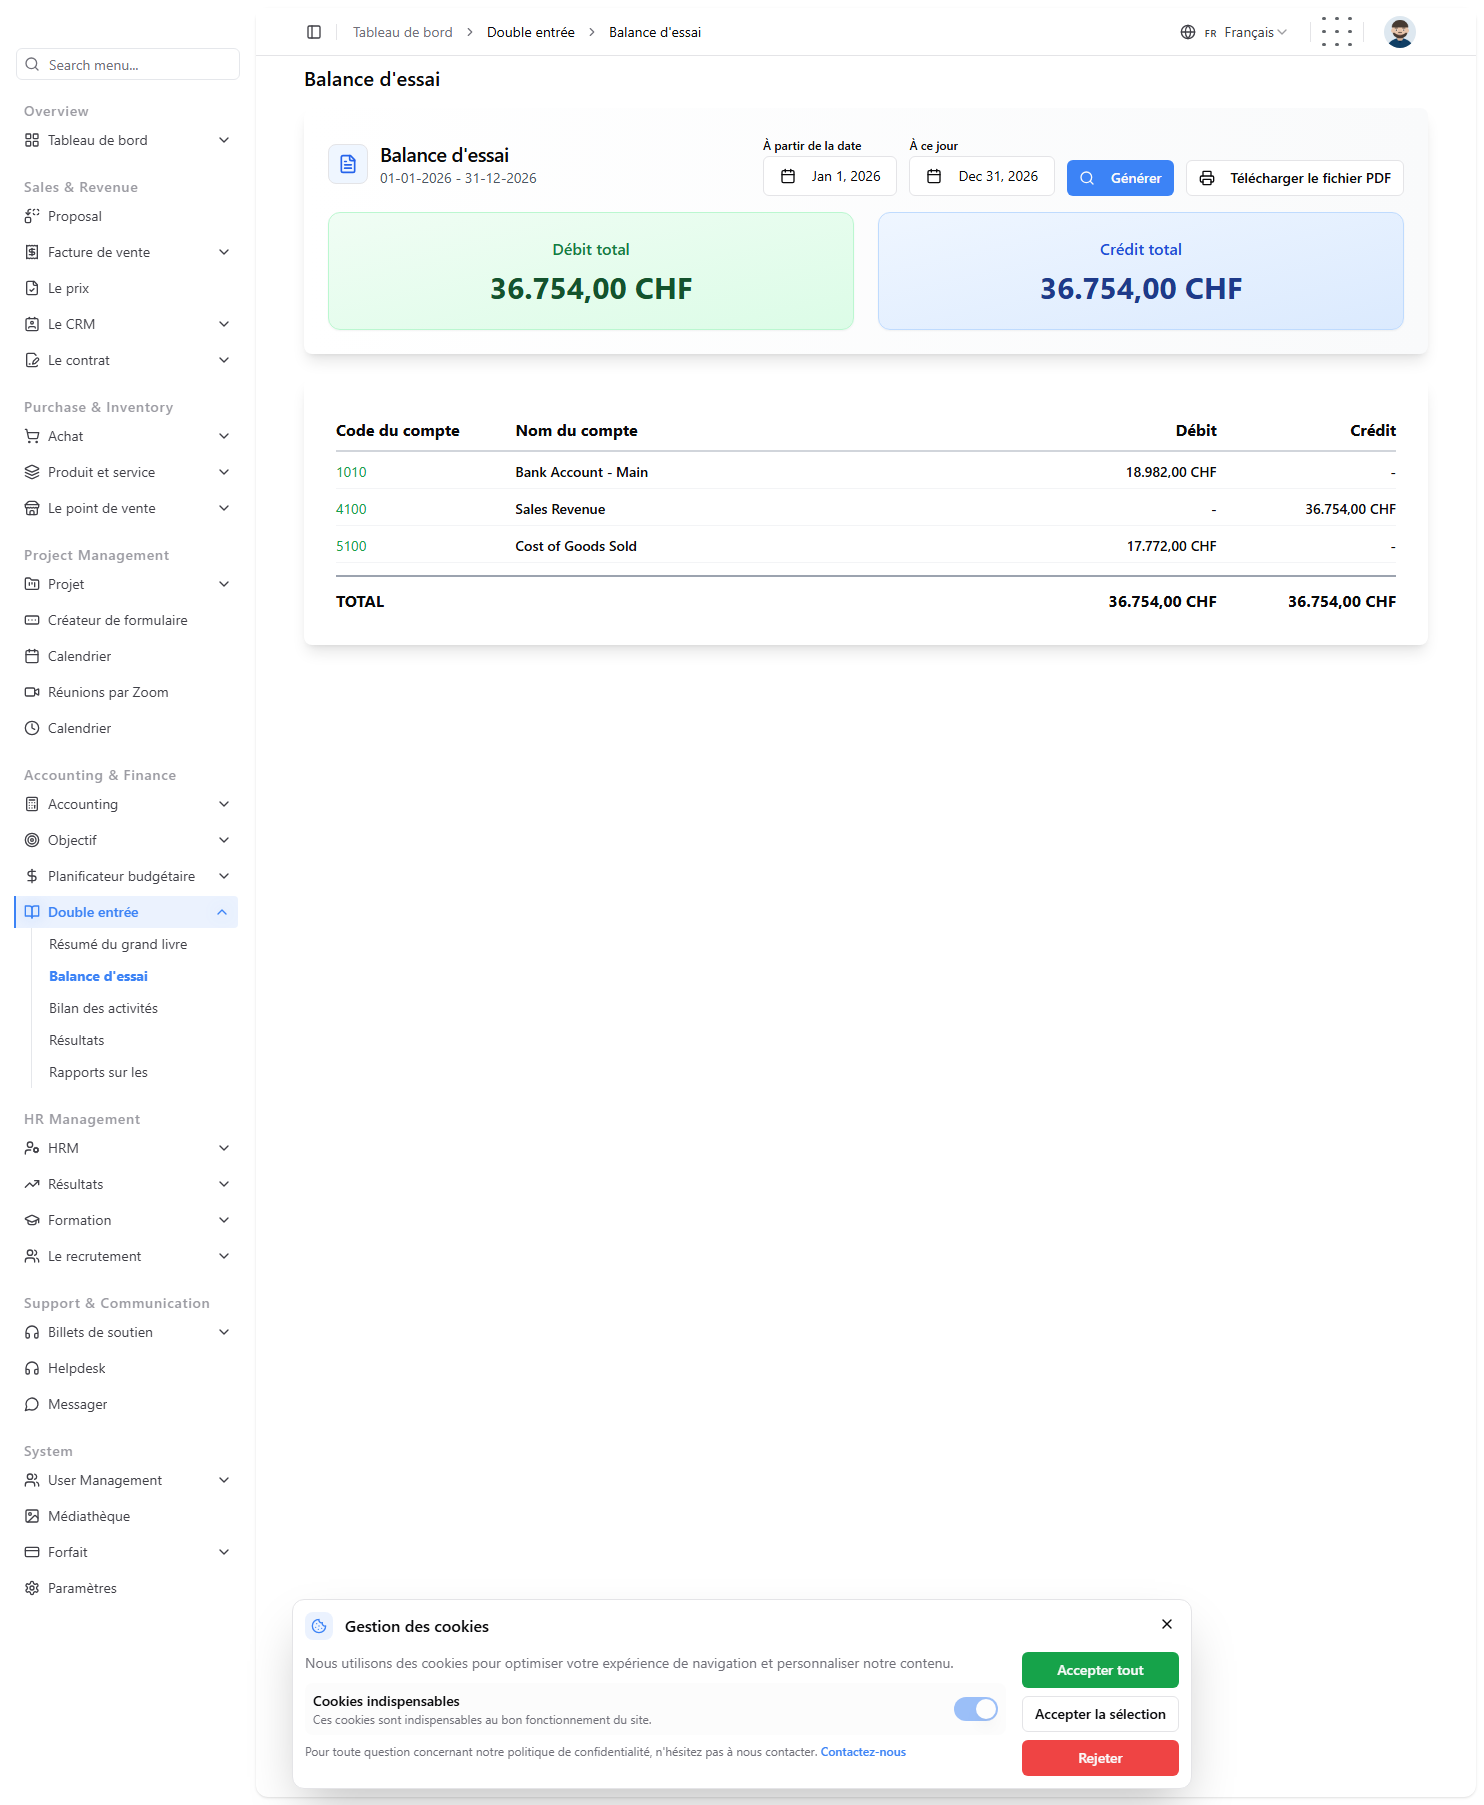Open Résumé du grand livre submenu item
The width and height of the screenshot is (1484, 1805).
click(x=118, y=944)
